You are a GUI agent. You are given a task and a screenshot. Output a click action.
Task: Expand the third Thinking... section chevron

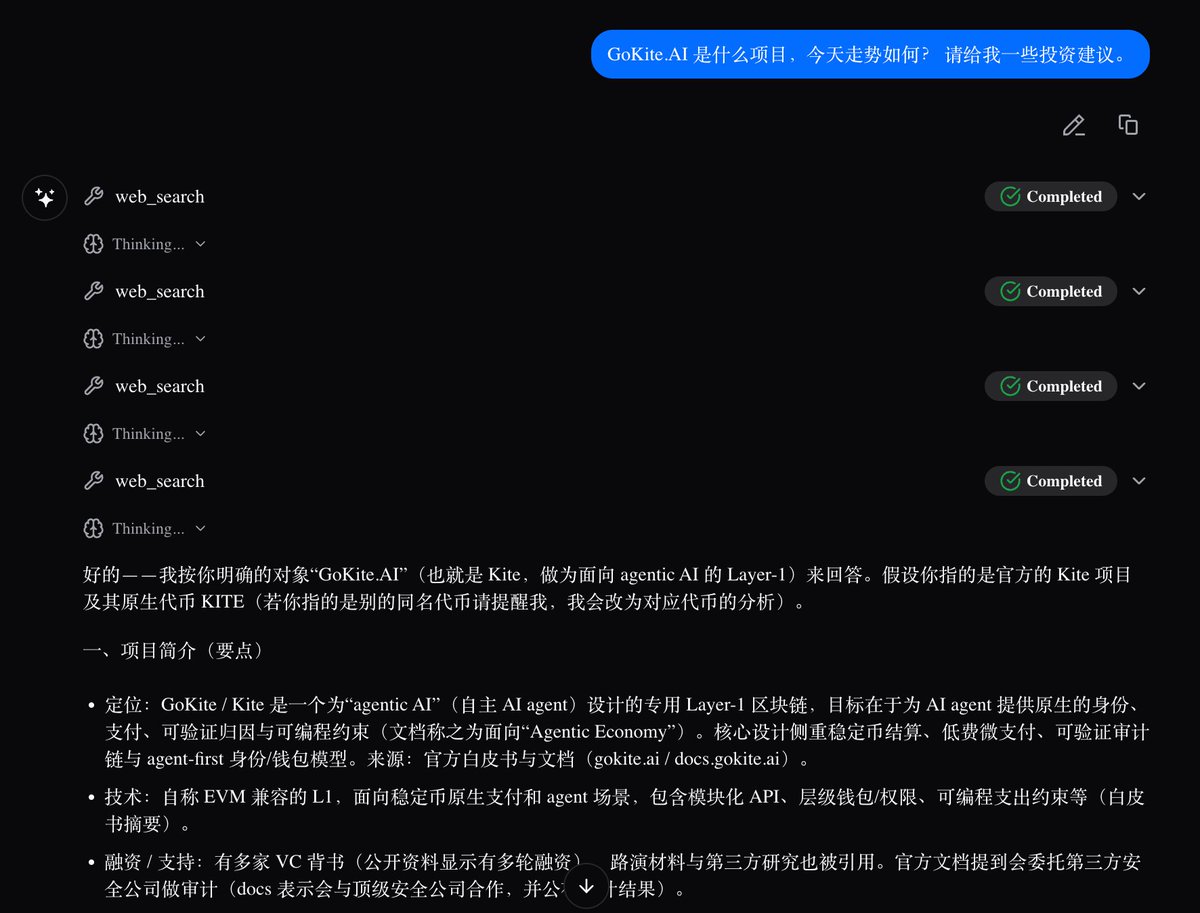point(201,434)
